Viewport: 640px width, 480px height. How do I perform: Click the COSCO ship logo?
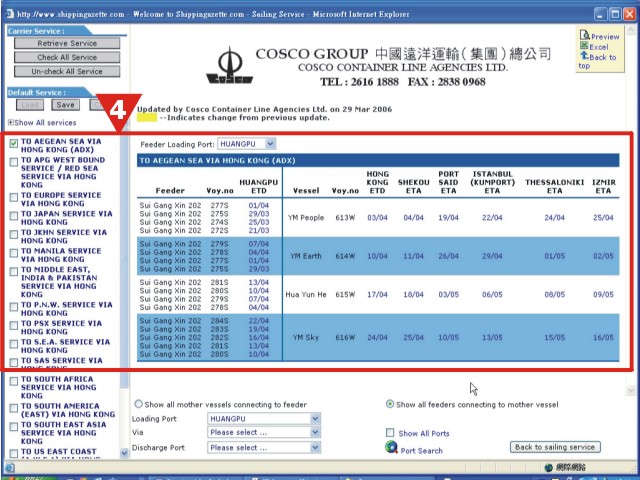229,66
